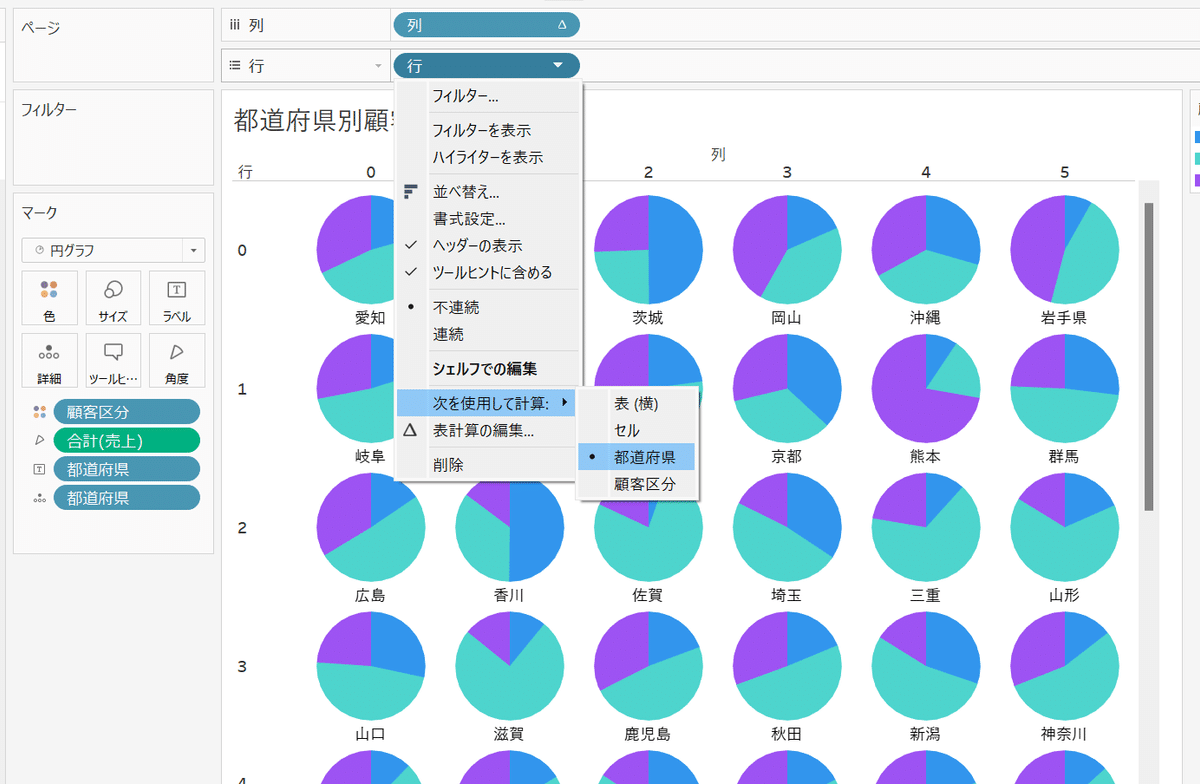Toggle ヘッダーの表示 checkmark option

tap(488, 245)
